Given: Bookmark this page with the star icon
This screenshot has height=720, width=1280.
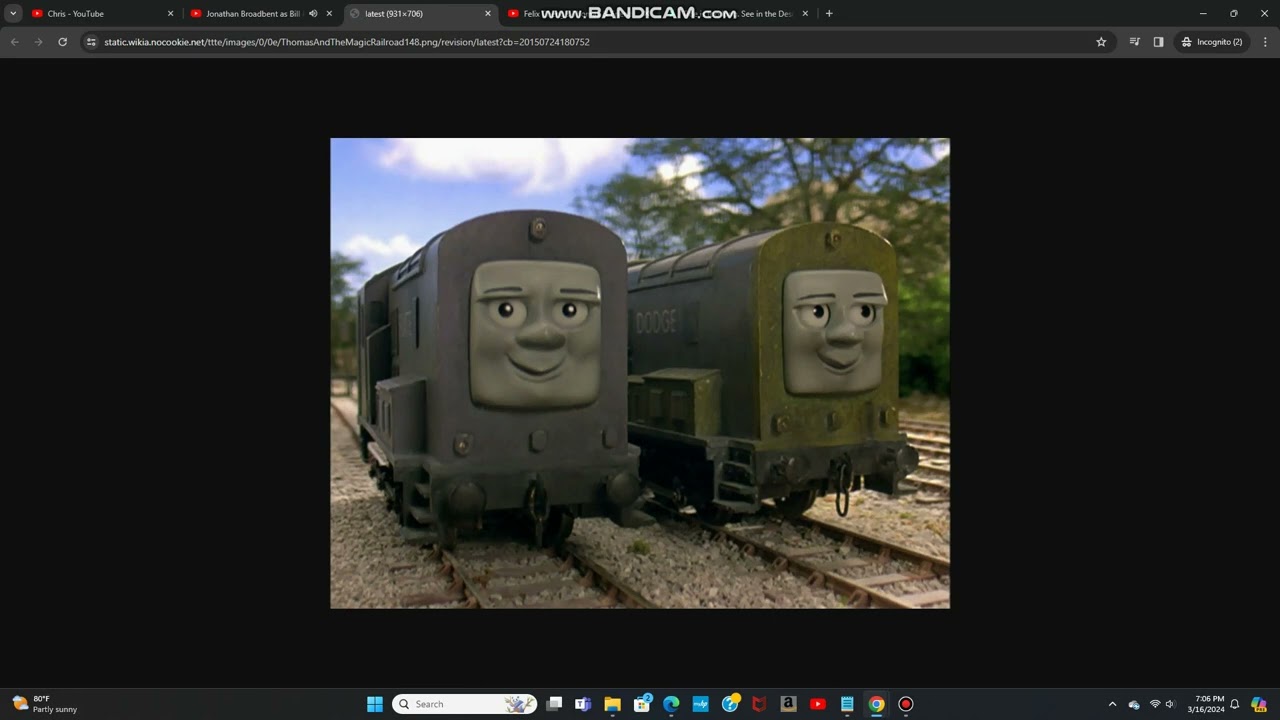Looking at the screenshot, I should tap(1101, 42).
